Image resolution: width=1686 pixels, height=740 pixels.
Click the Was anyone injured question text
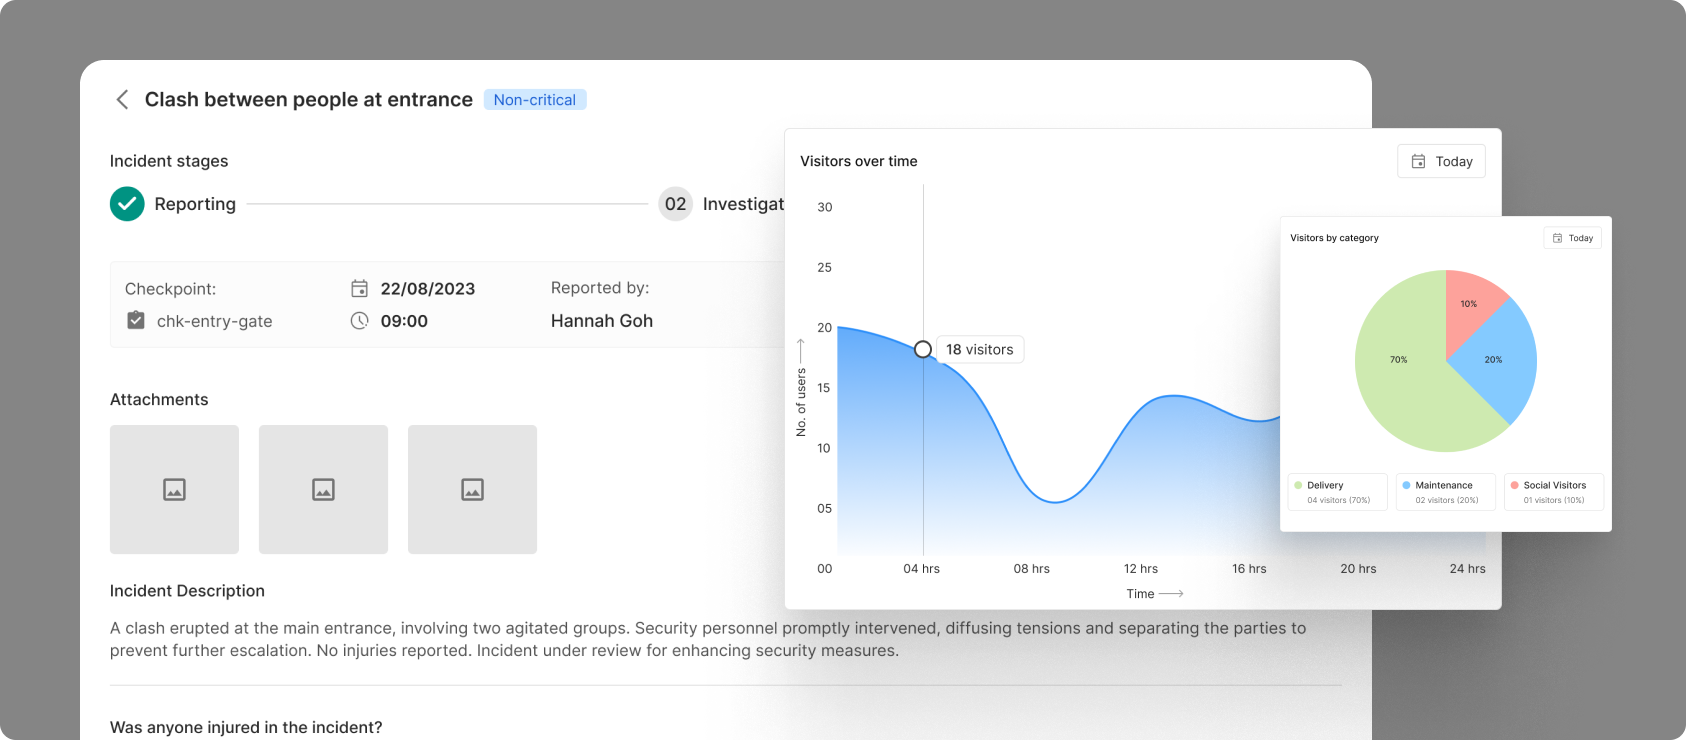(246, 727)
